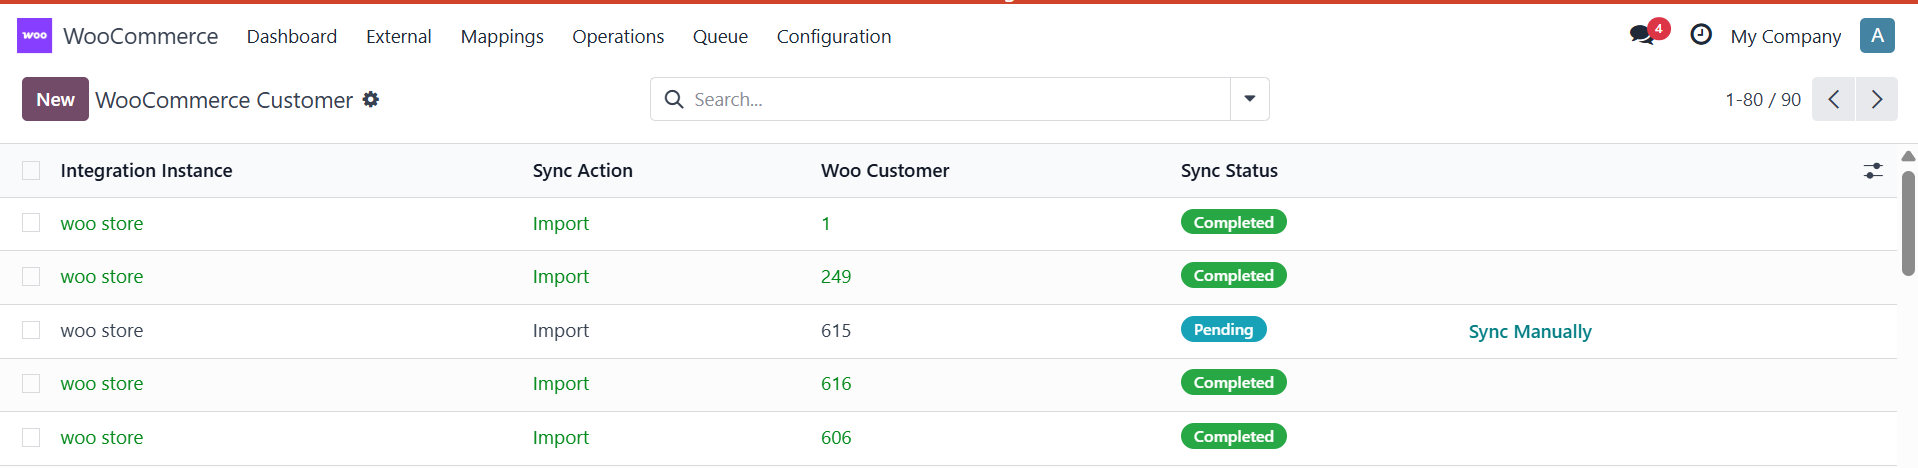Toggle the select-all header checkbox

tap(31, 170)
